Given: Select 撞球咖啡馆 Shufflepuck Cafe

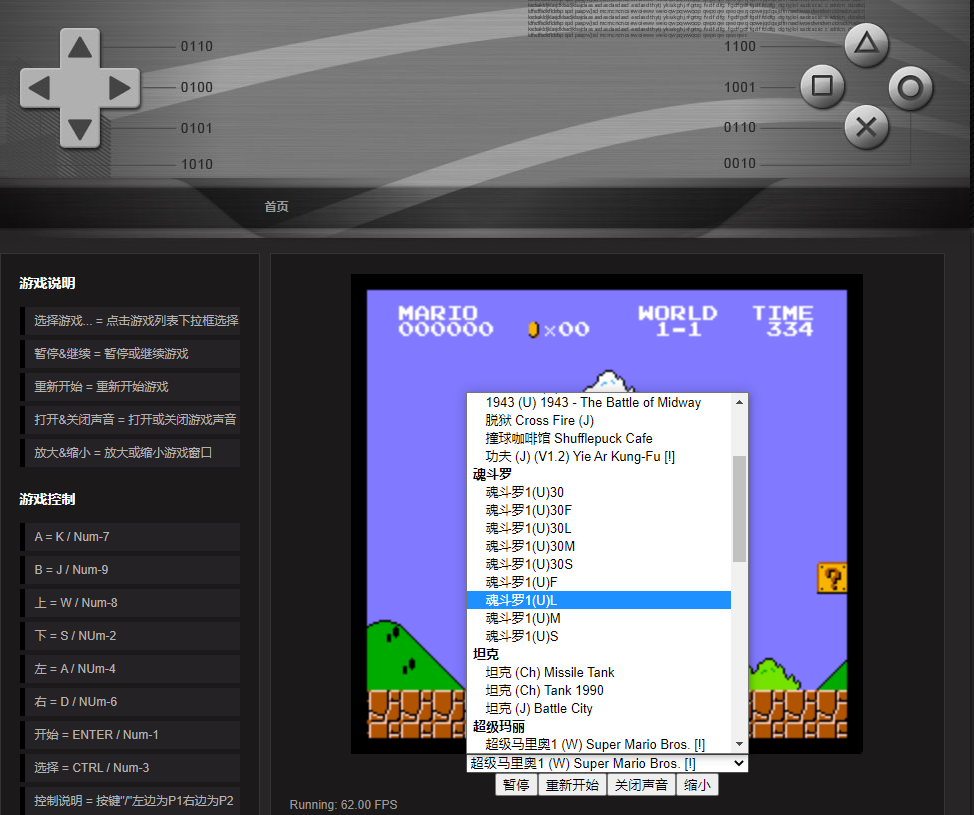Looking at the screenshot, I should point(599,439).
